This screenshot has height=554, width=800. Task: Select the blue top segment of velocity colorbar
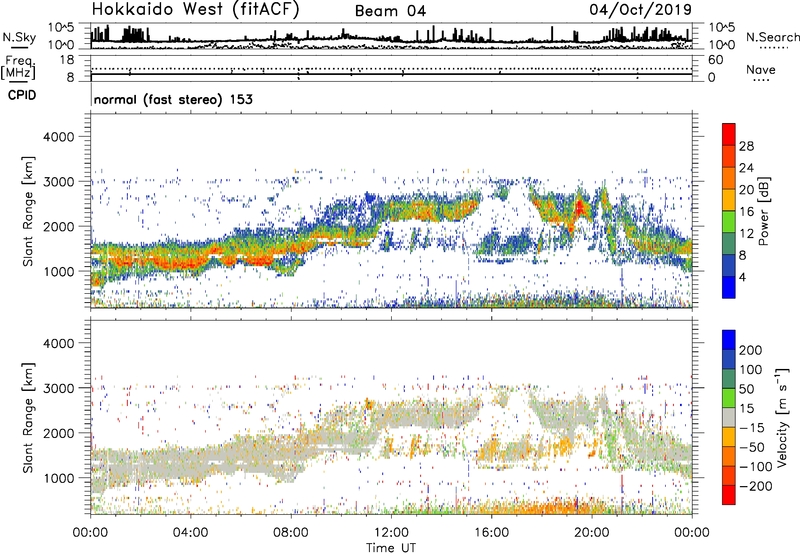729,340
